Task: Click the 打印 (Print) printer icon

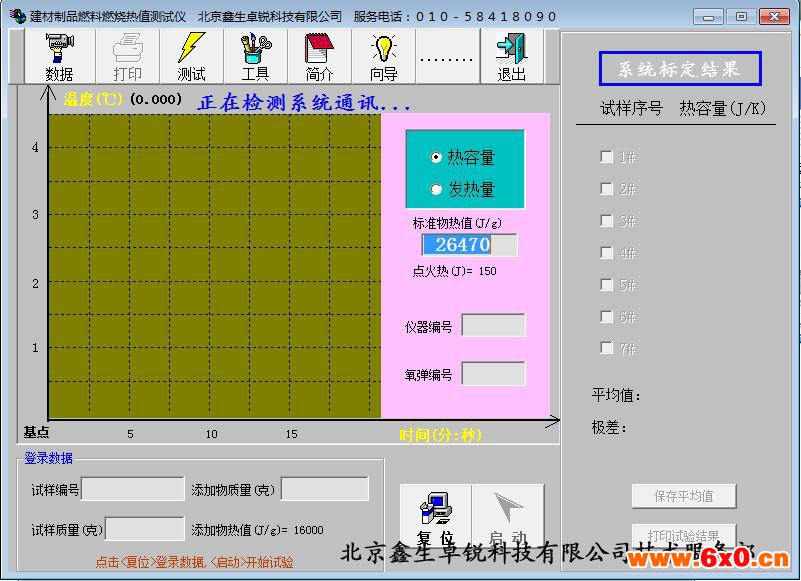Action: coord(128,56)
